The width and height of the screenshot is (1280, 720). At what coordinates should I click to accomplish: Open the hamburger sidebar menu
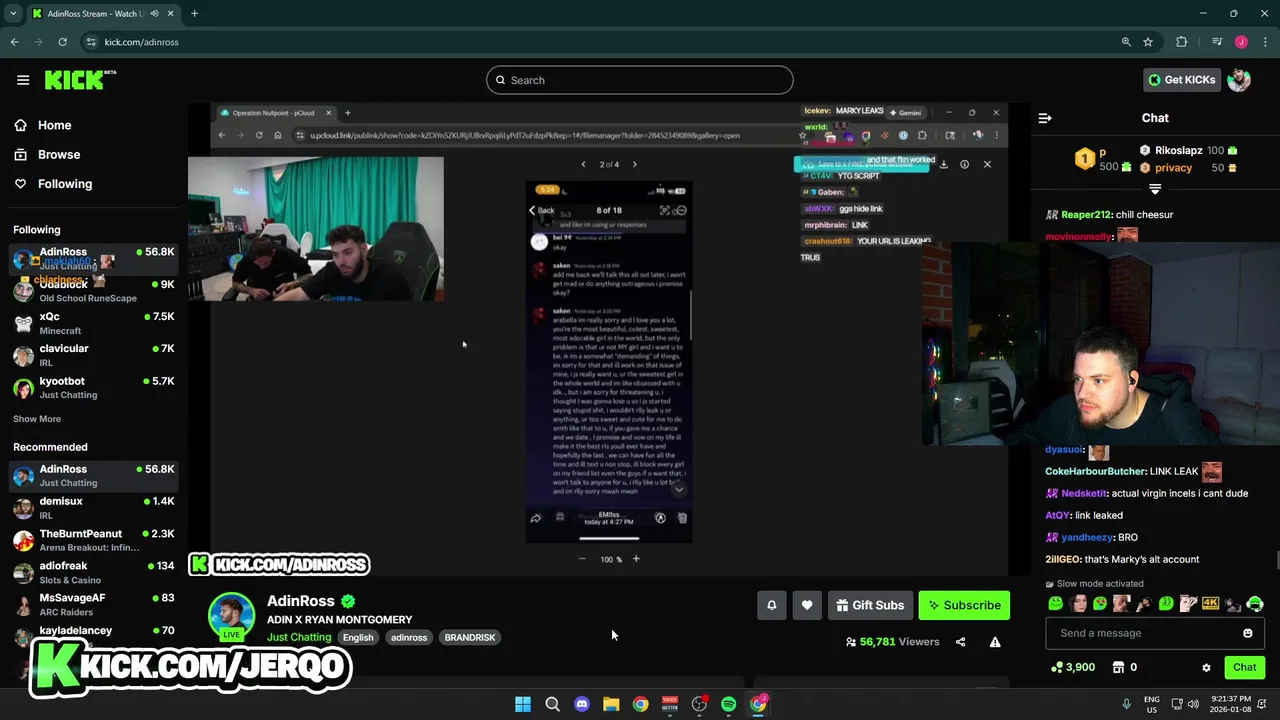point(23,80)
